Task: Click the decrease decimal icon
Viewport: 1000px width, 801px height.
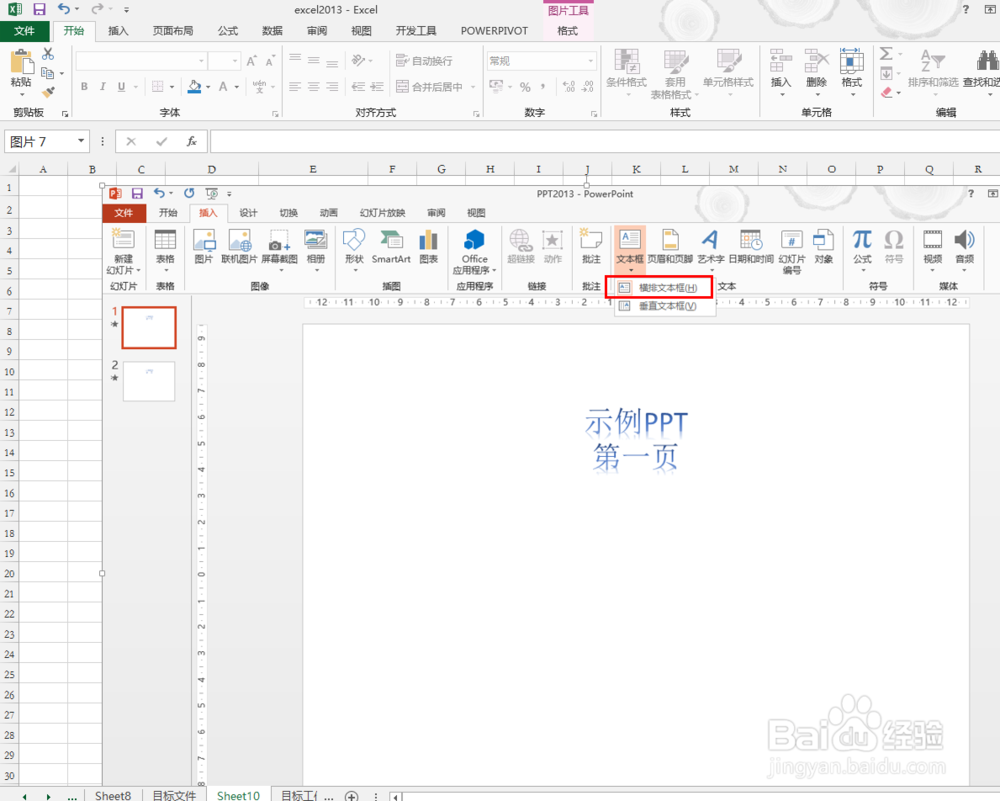Action: coord(587,86)
